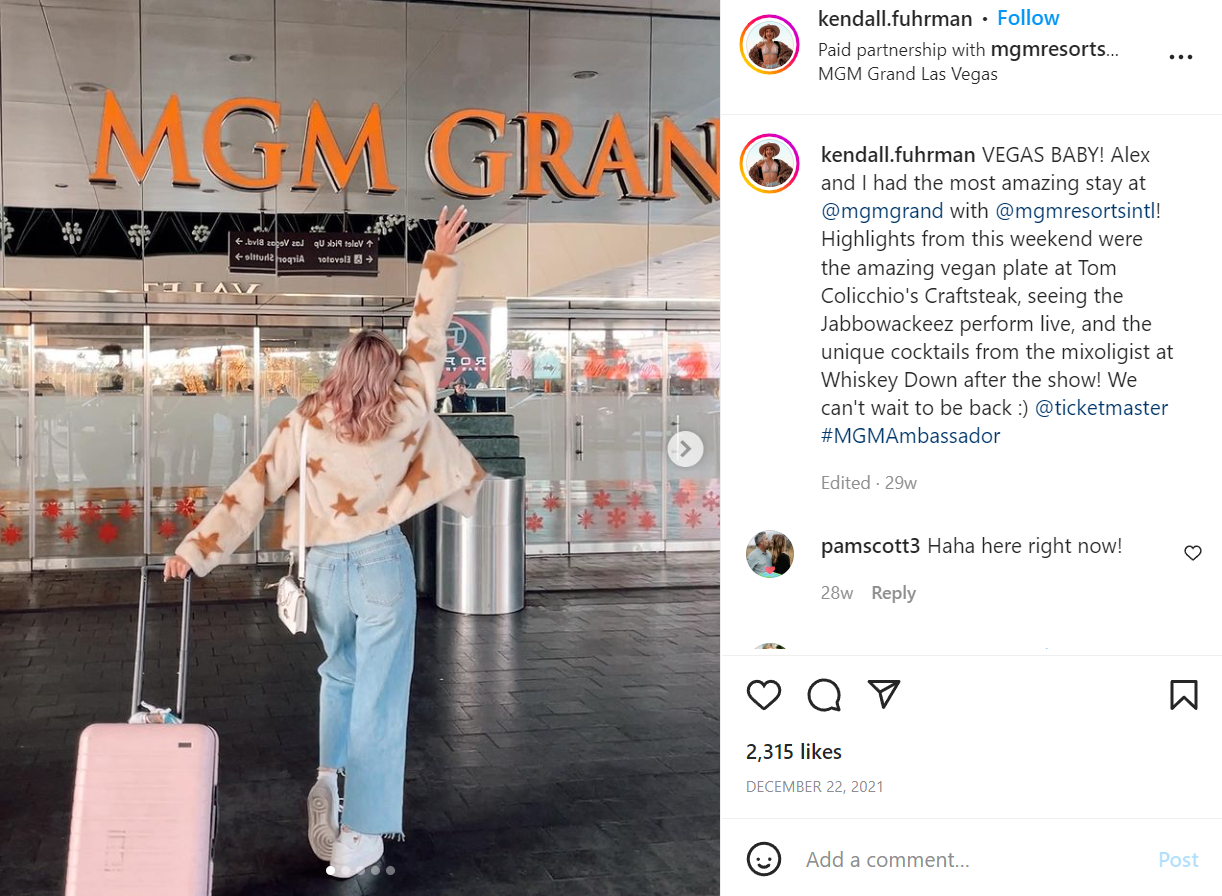Reply to pamscott3's comment

pyautogui.click(x=893, y=593)
